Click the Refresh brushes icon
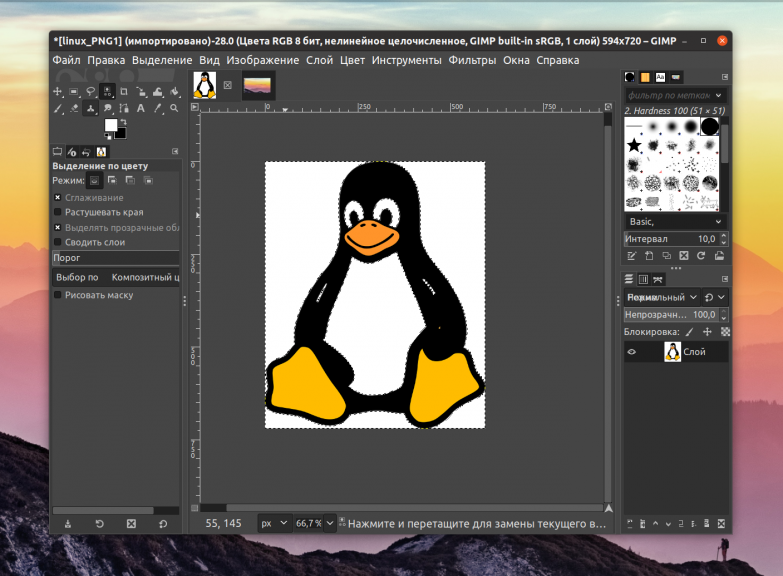This screenshot has width=783, height=576. click(x=701, y=256)
